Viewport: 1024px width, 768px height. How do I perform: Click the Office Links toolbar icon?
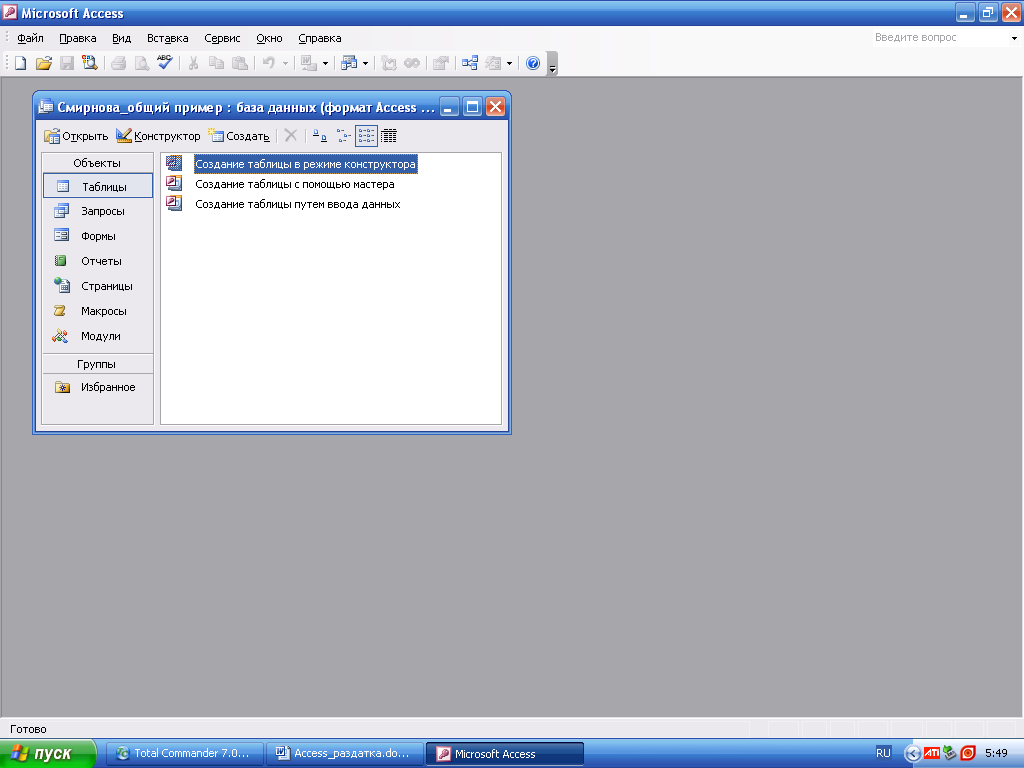point(308,63)
